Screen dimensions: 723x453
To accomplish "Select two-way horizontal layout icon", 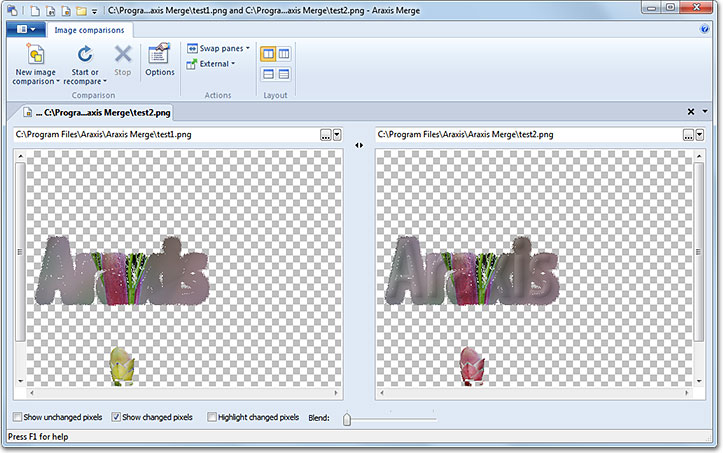I will point(268,74).
